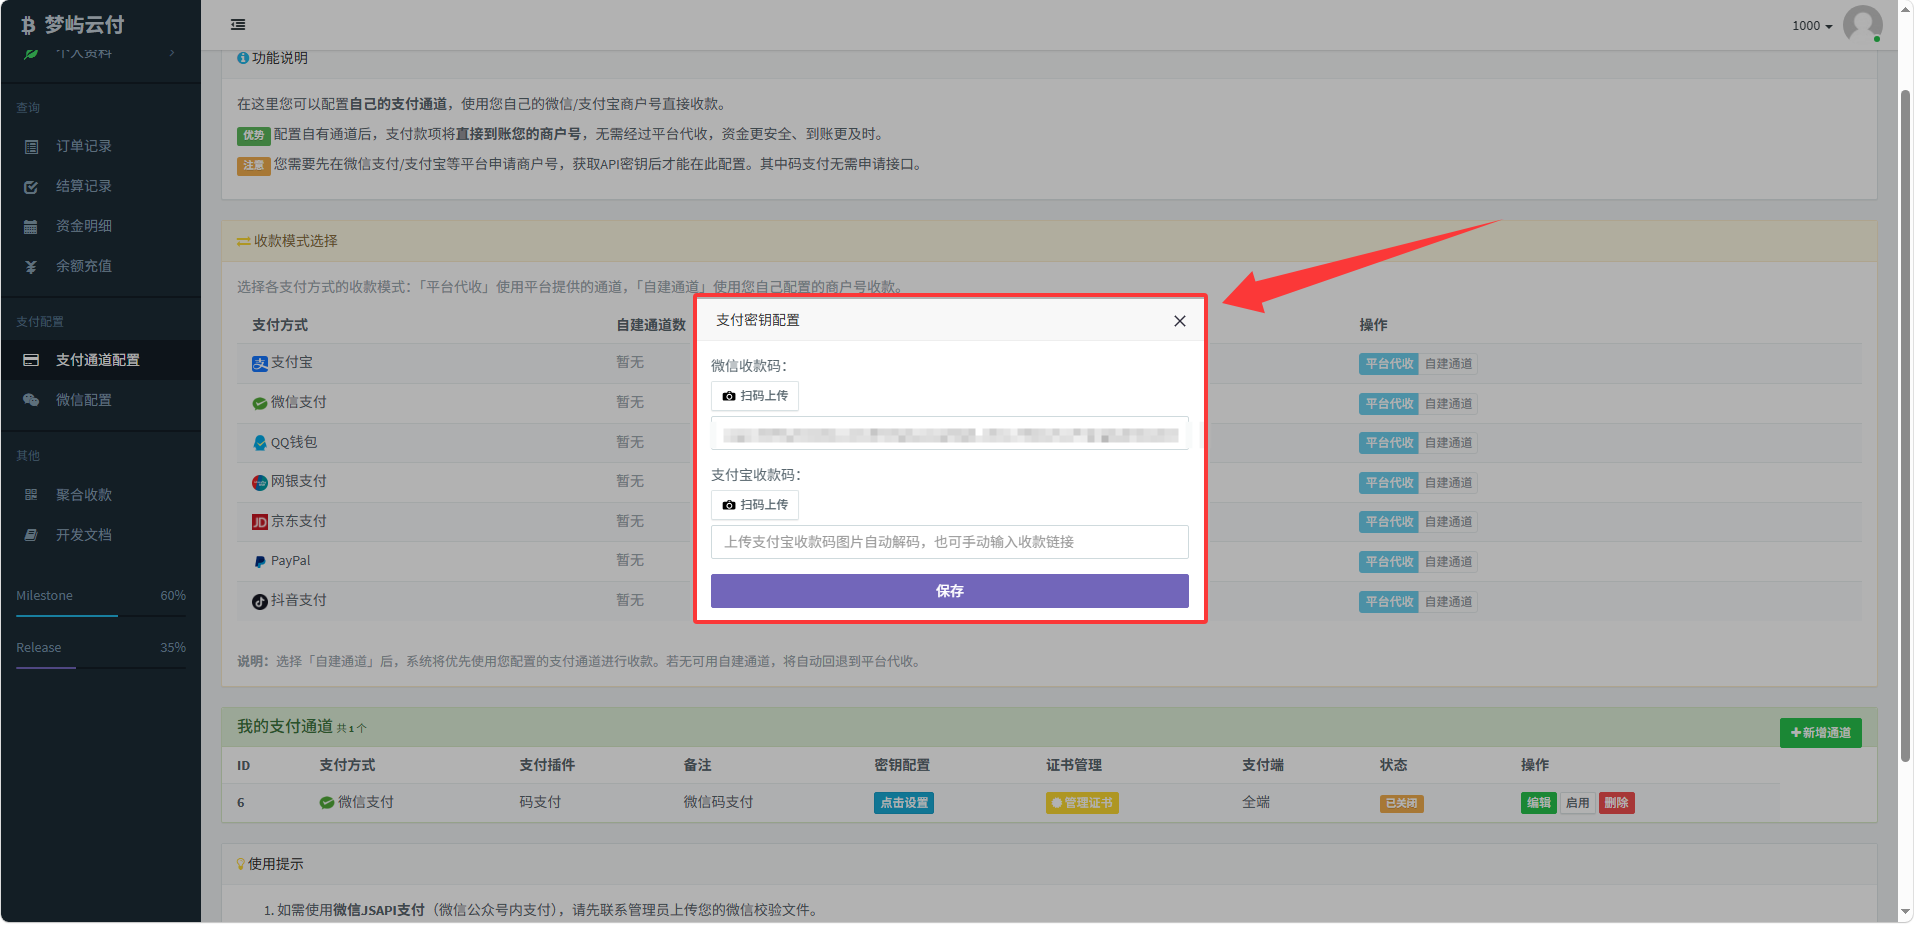The width and height of the screenshot is (1916, 925).
Task: Select 平台代收 for 支付宝 row
Action: (1389, 364)
